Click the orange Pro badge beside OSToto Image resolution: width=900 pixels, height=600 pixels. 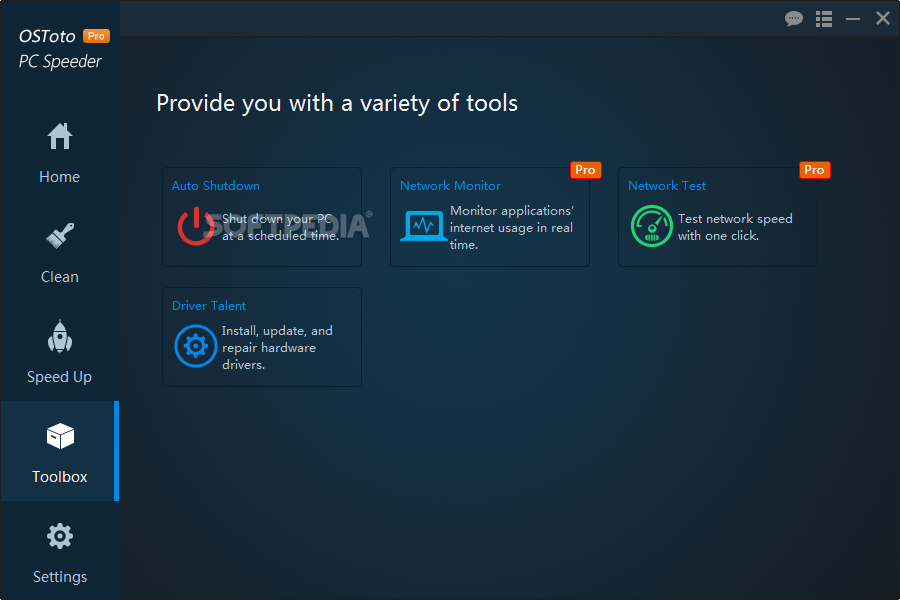[96, 36]
